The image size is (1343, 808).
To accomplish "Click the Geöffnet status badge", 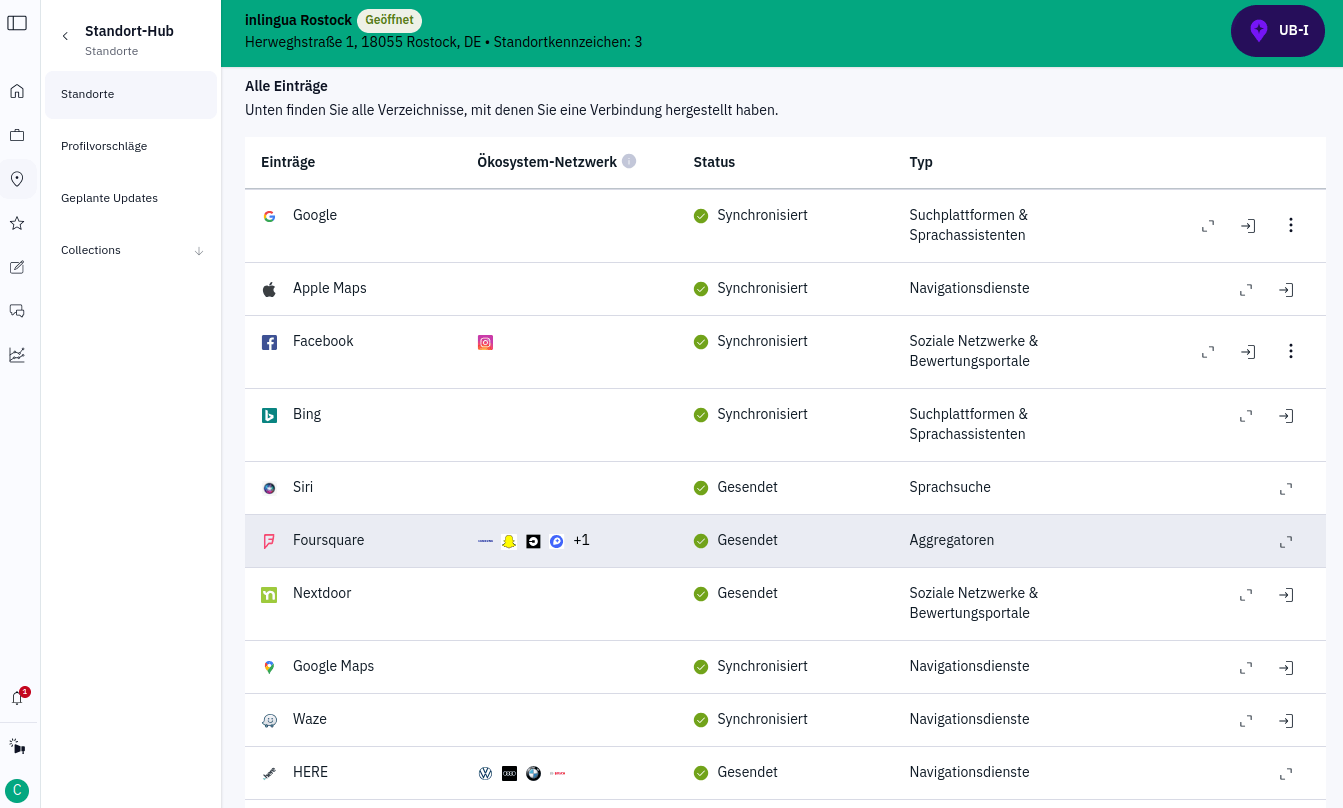I will (389, 20).
